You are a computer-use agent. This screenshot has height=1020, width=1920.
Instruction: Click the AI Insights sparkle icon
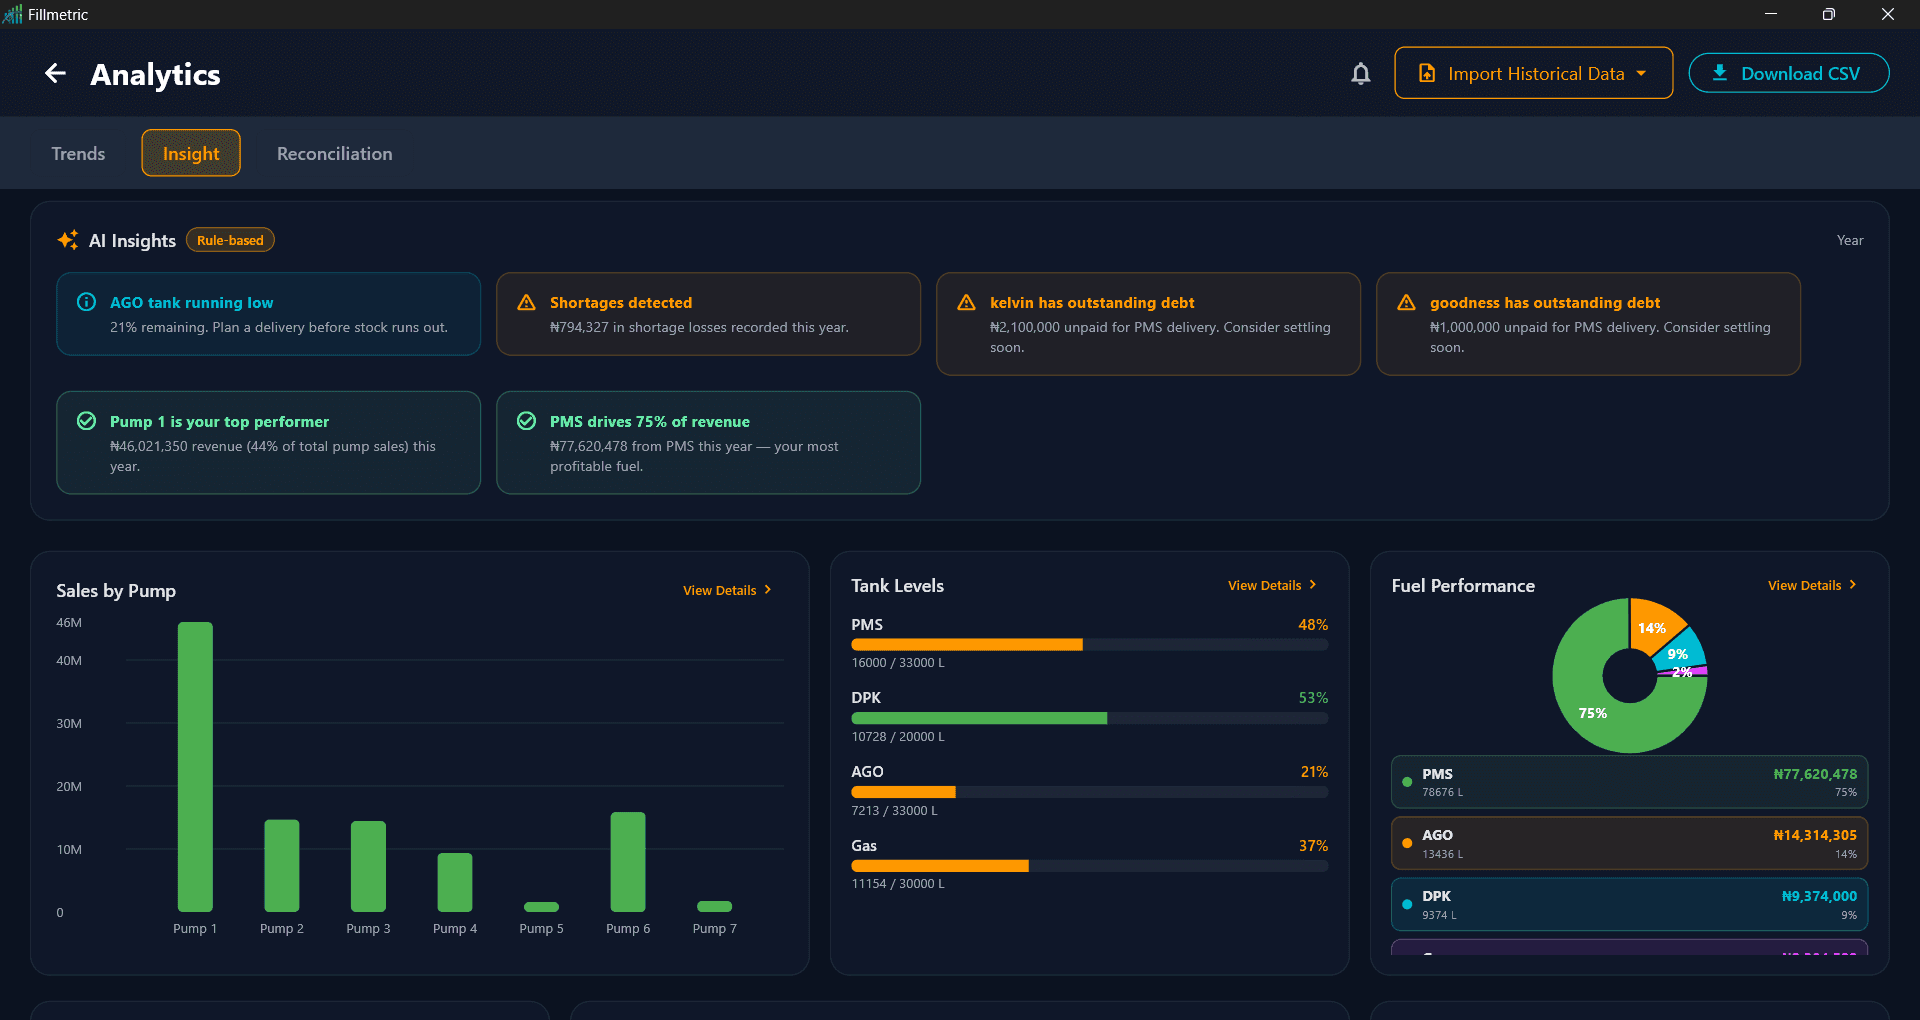tap(68, 240)
